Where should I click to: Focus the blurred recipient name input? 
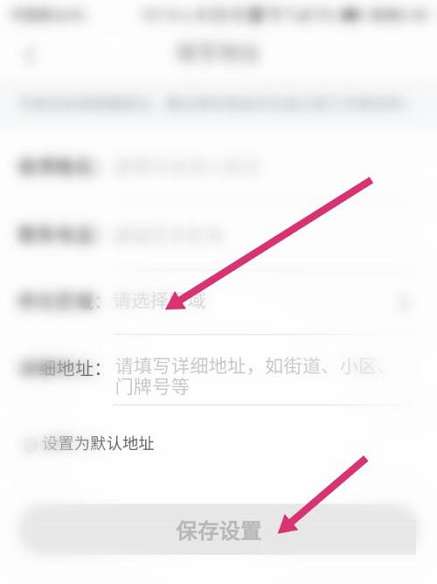[187, 166]
